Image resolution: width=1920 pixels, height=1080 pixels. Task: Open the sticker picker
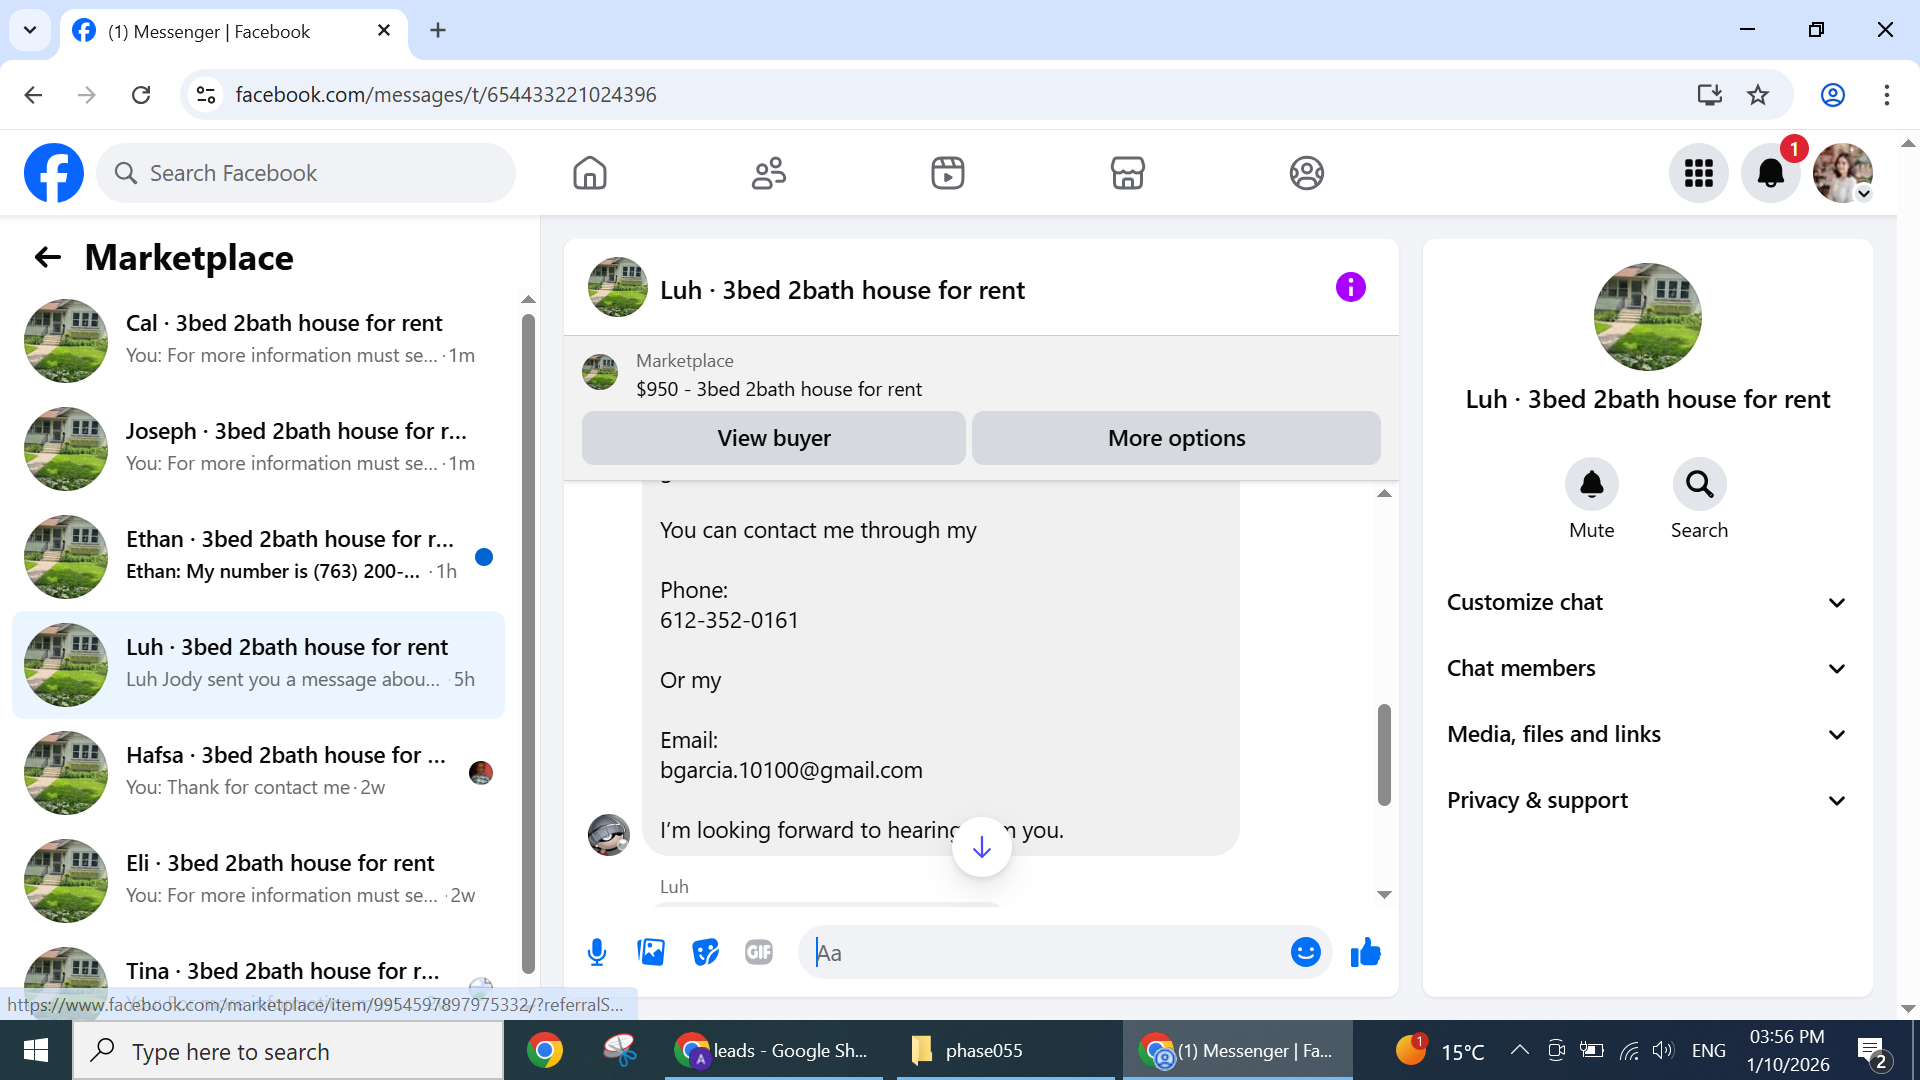(x=705, y=952)
